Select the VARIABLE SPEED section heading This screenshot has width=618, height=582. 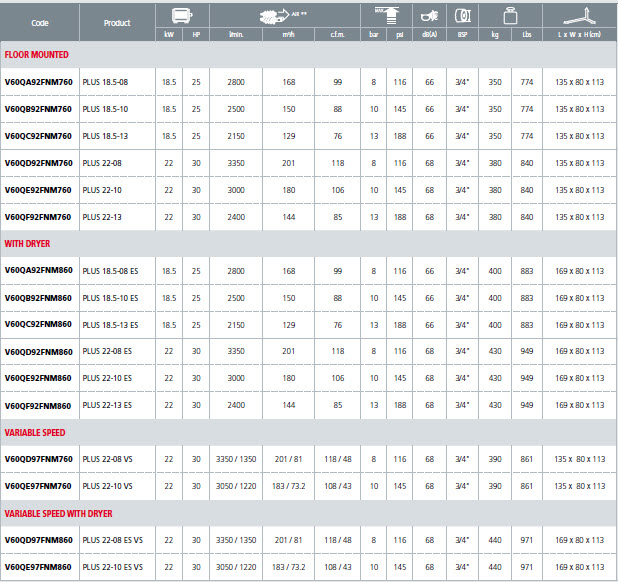pyautogui.click(x=35, y=432)
